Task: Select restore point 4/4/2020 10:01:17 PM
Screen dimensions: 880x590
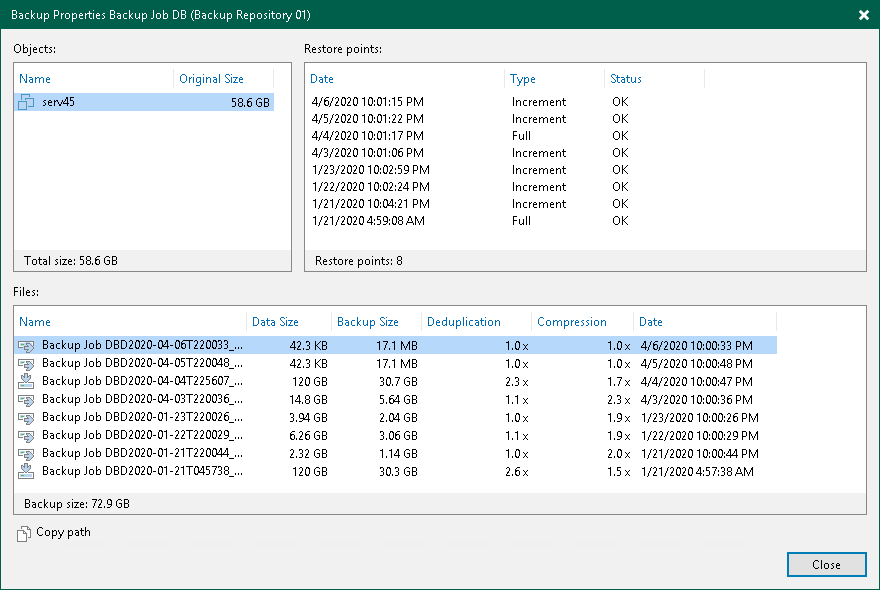Action: click(367, 136)
